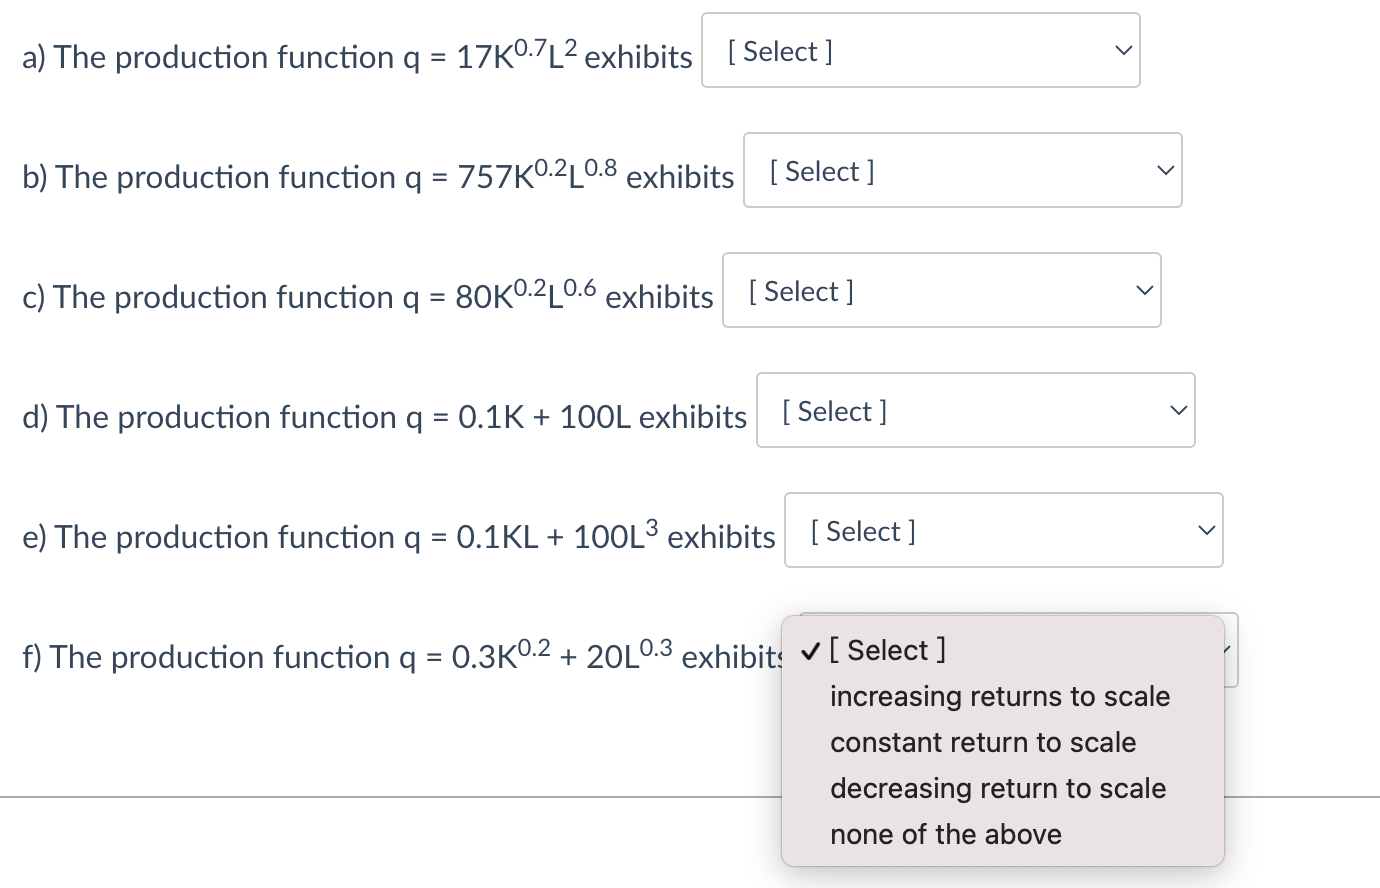
Task: Choose increasing returns to scale for part f
Action: [x=1000, y=696]
